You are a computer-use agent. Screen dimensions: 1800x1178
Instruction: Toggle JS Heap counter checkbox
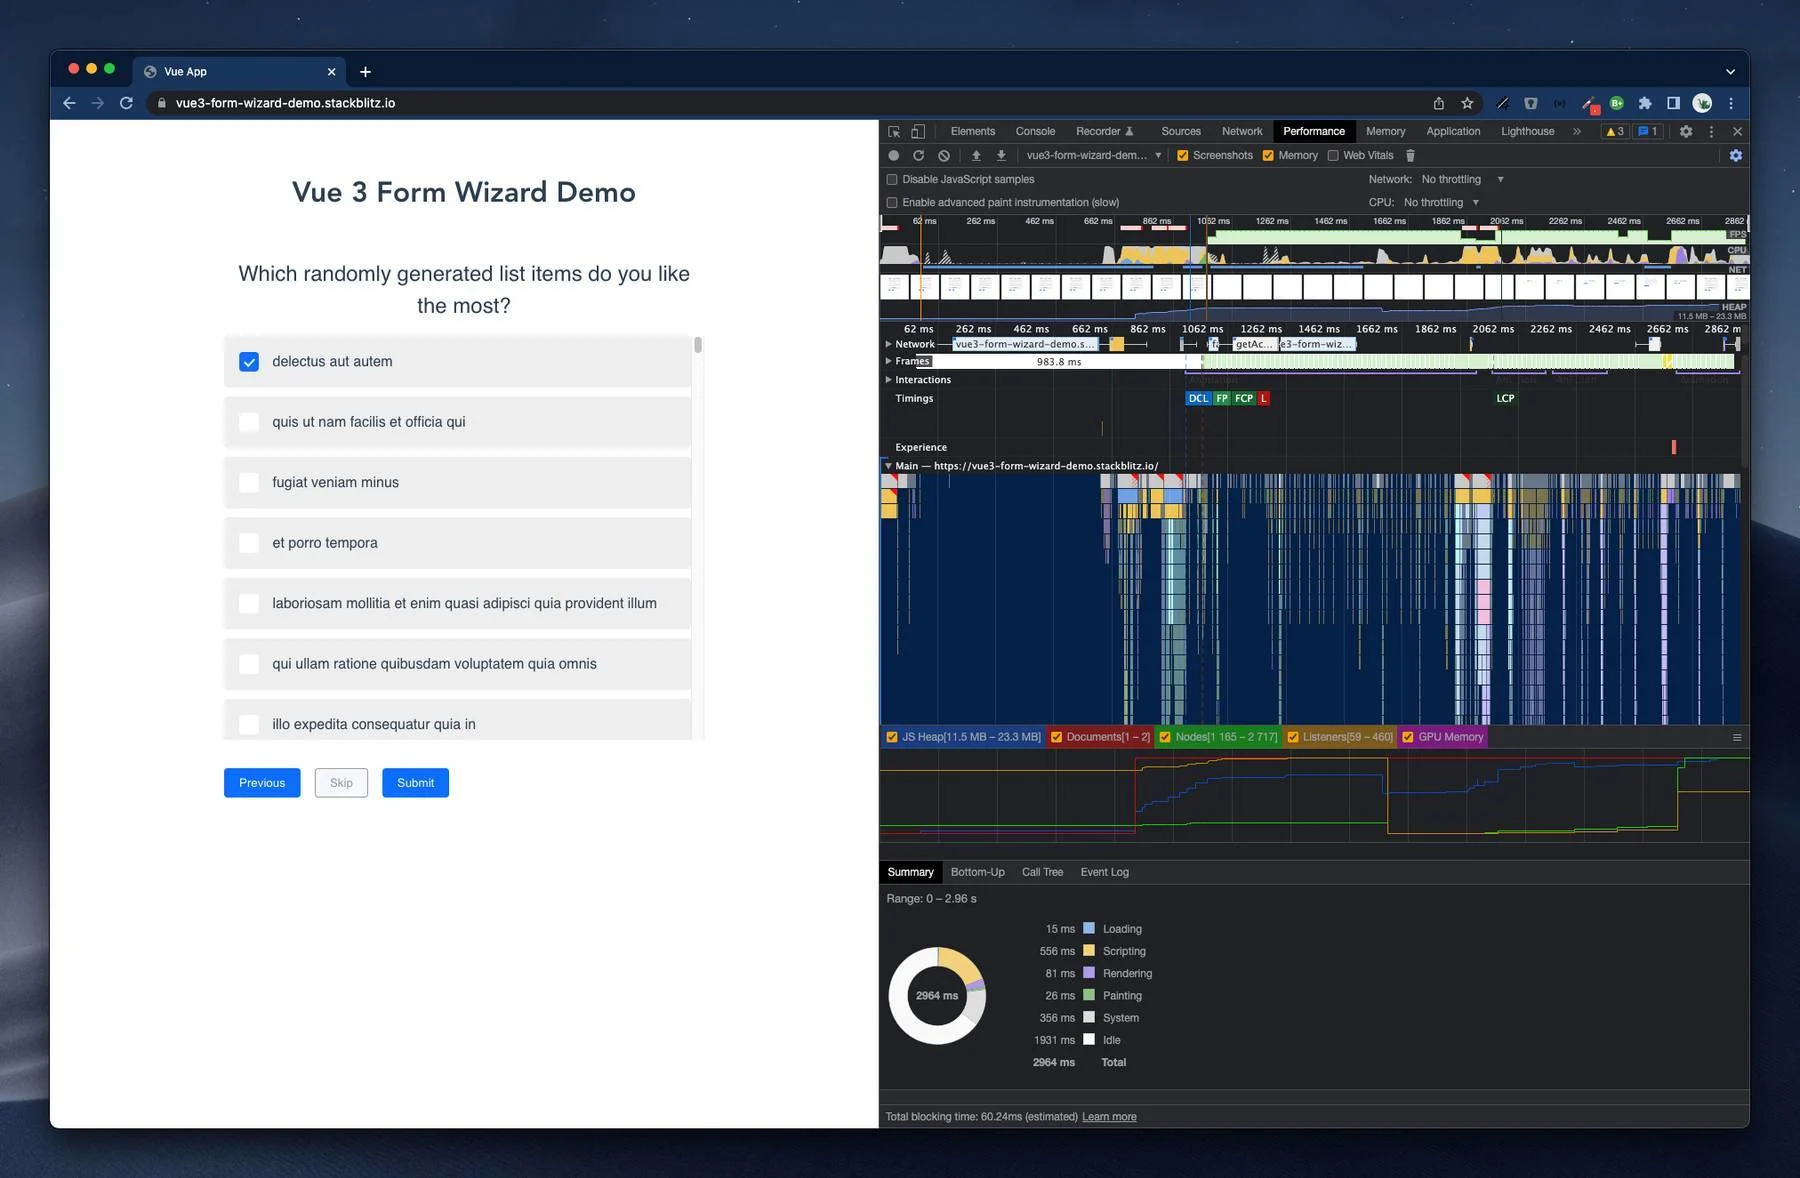(x=892, y=738)
